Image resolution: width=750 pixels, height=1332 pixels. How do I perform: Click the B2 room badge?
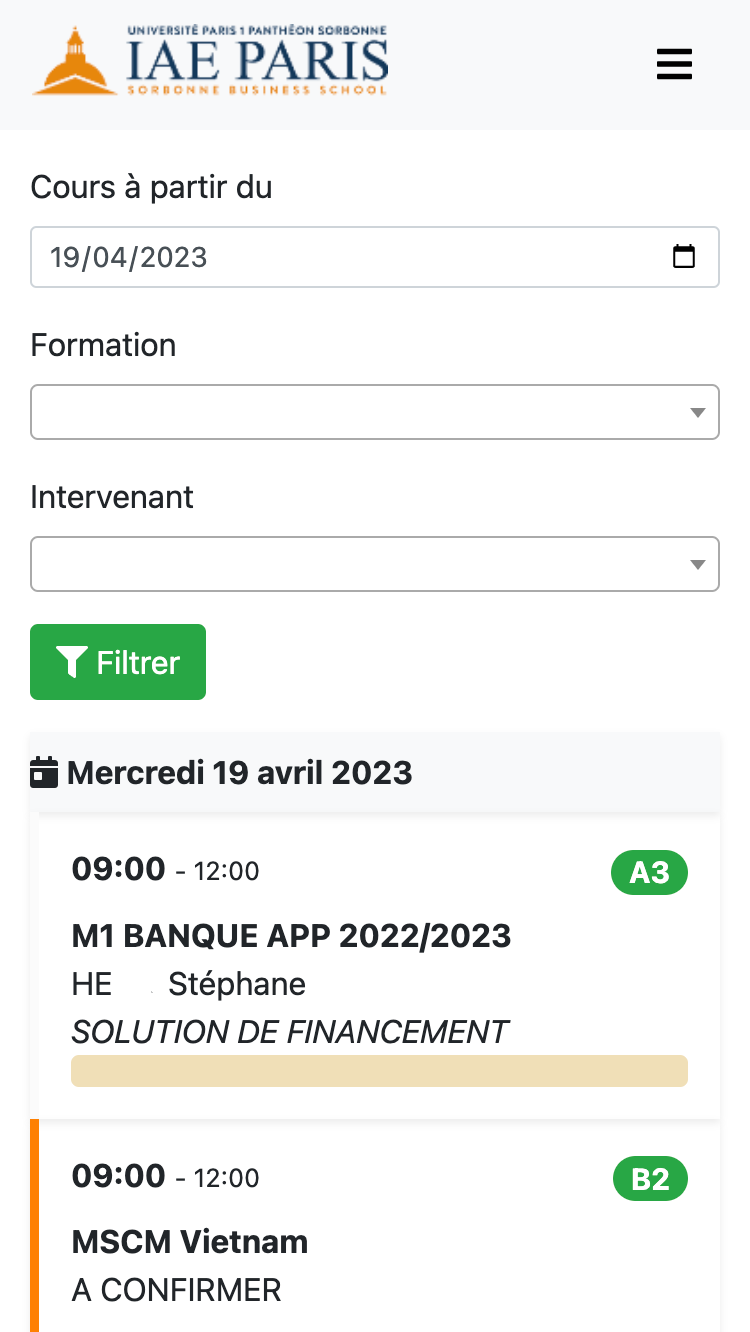pyautogui.click(x=650, y=1180)
